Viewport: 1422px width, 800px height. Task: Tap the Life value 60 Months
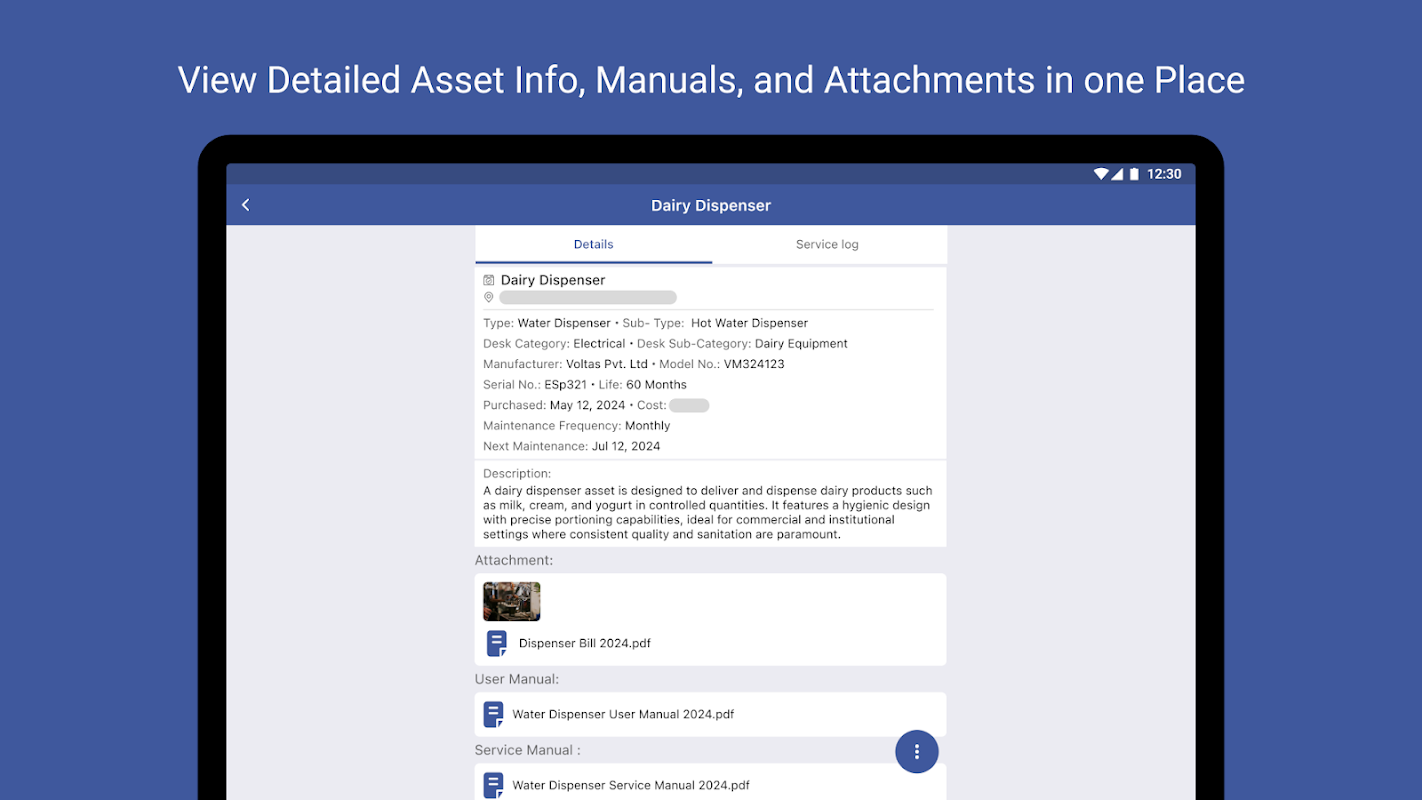click(x=657, y=384)
